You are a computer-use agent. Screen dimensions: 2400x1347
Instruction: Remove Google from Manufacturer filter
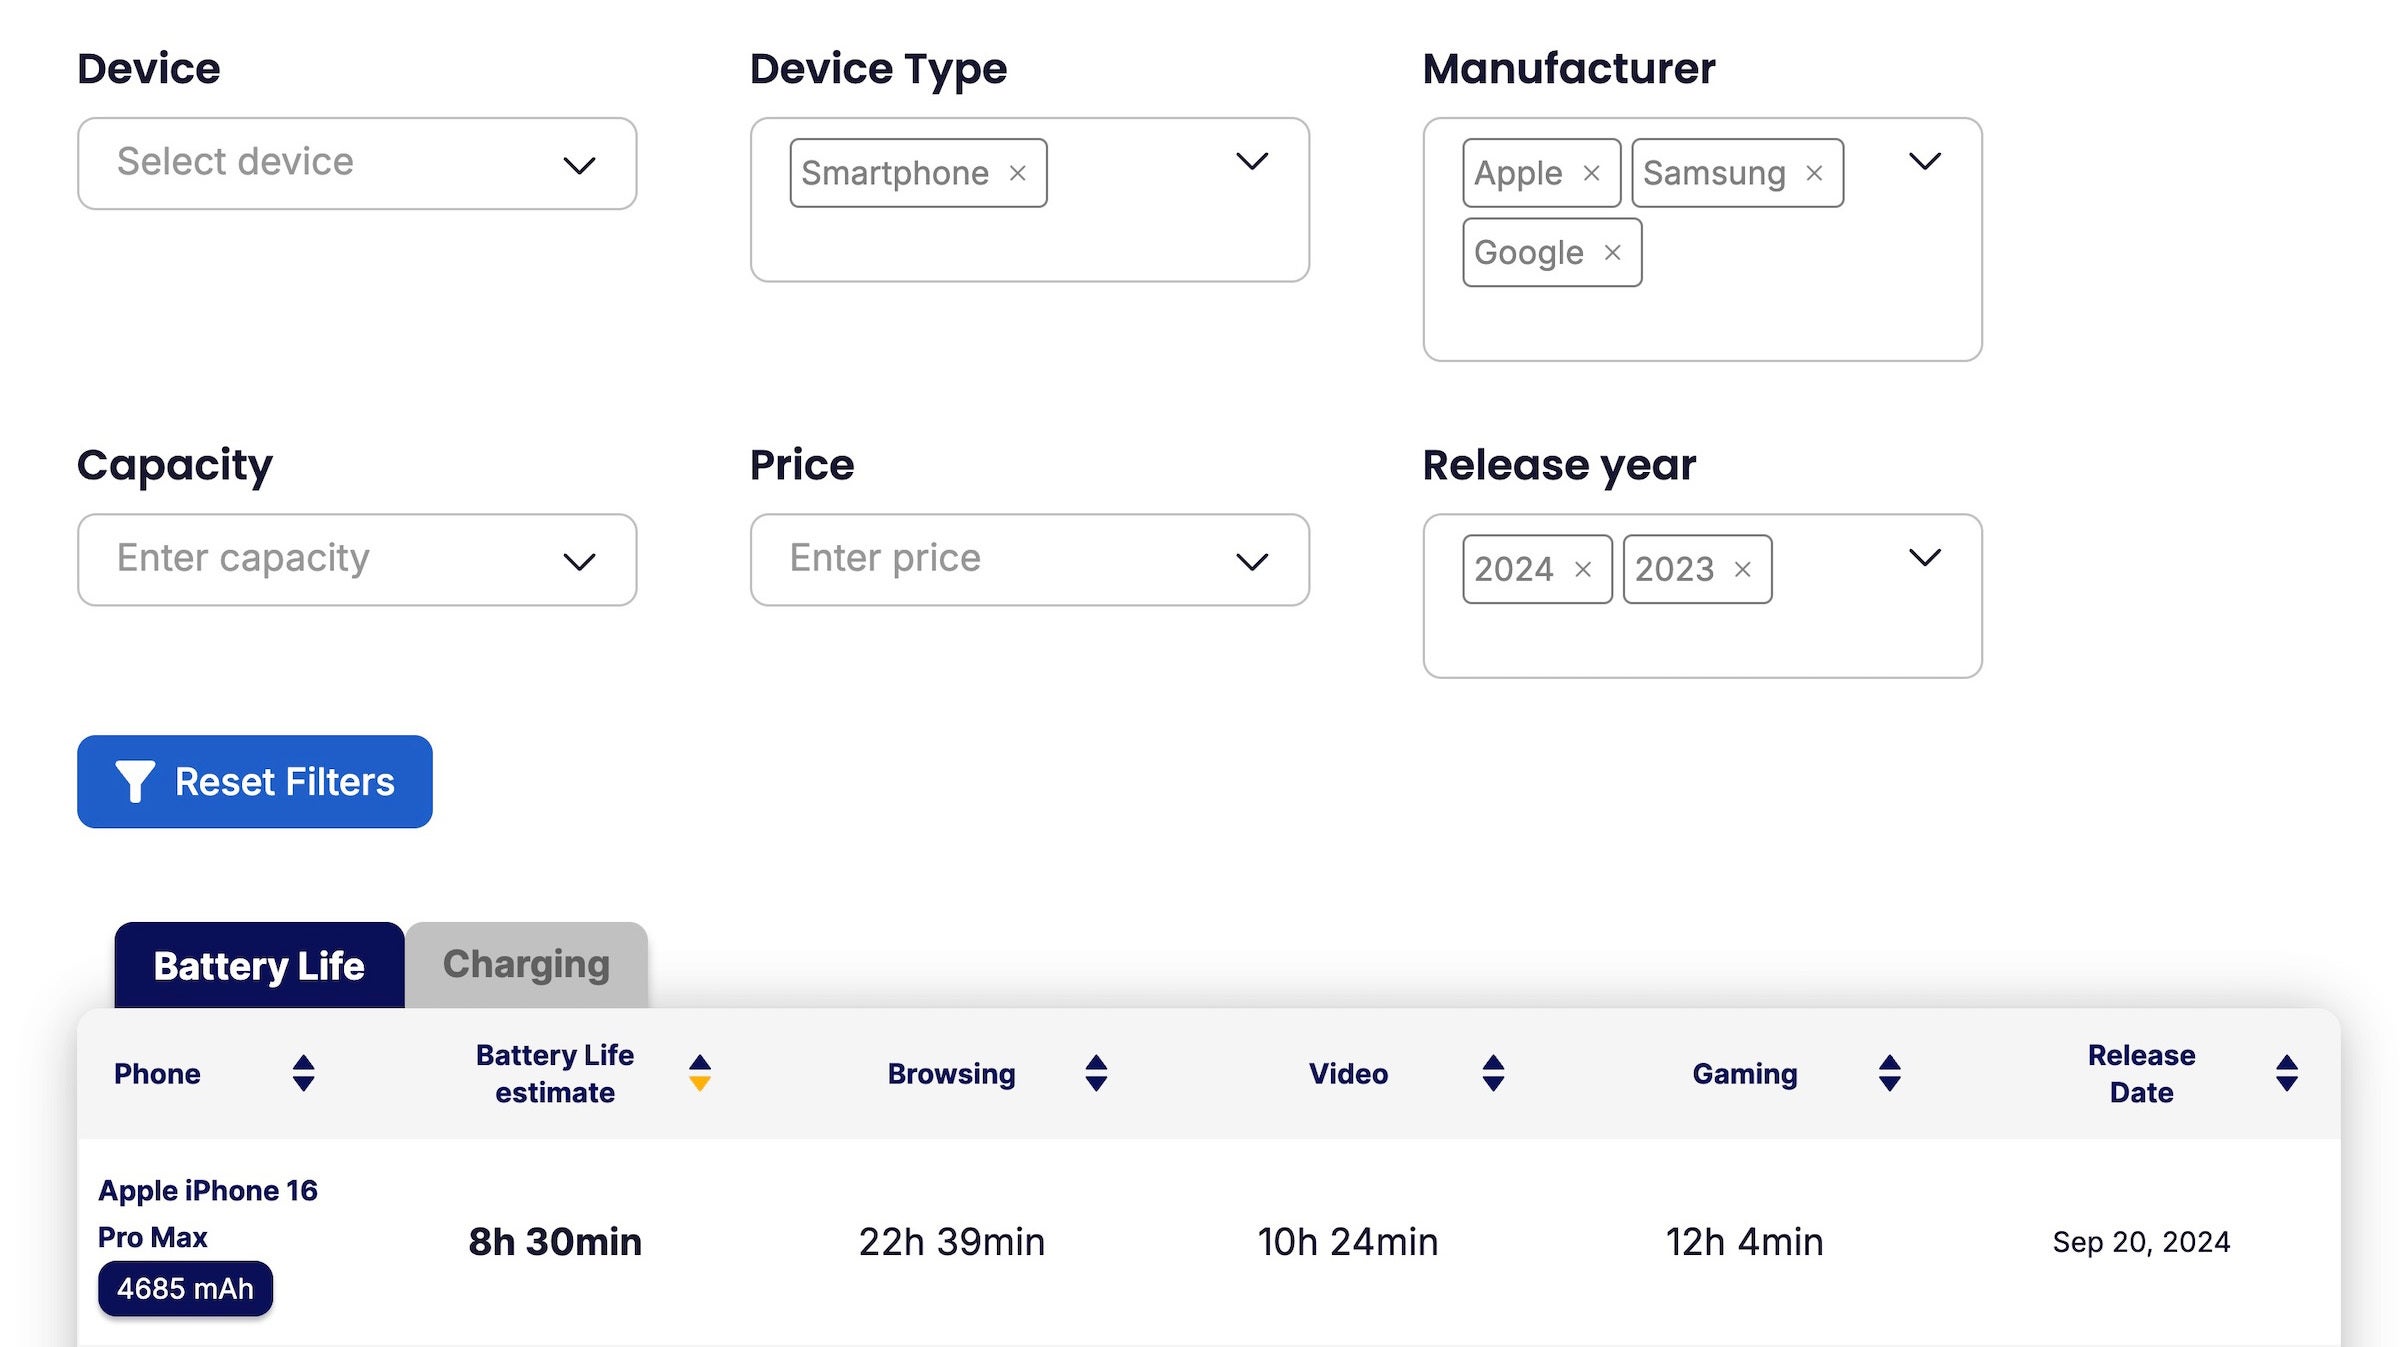[1612, 251]
